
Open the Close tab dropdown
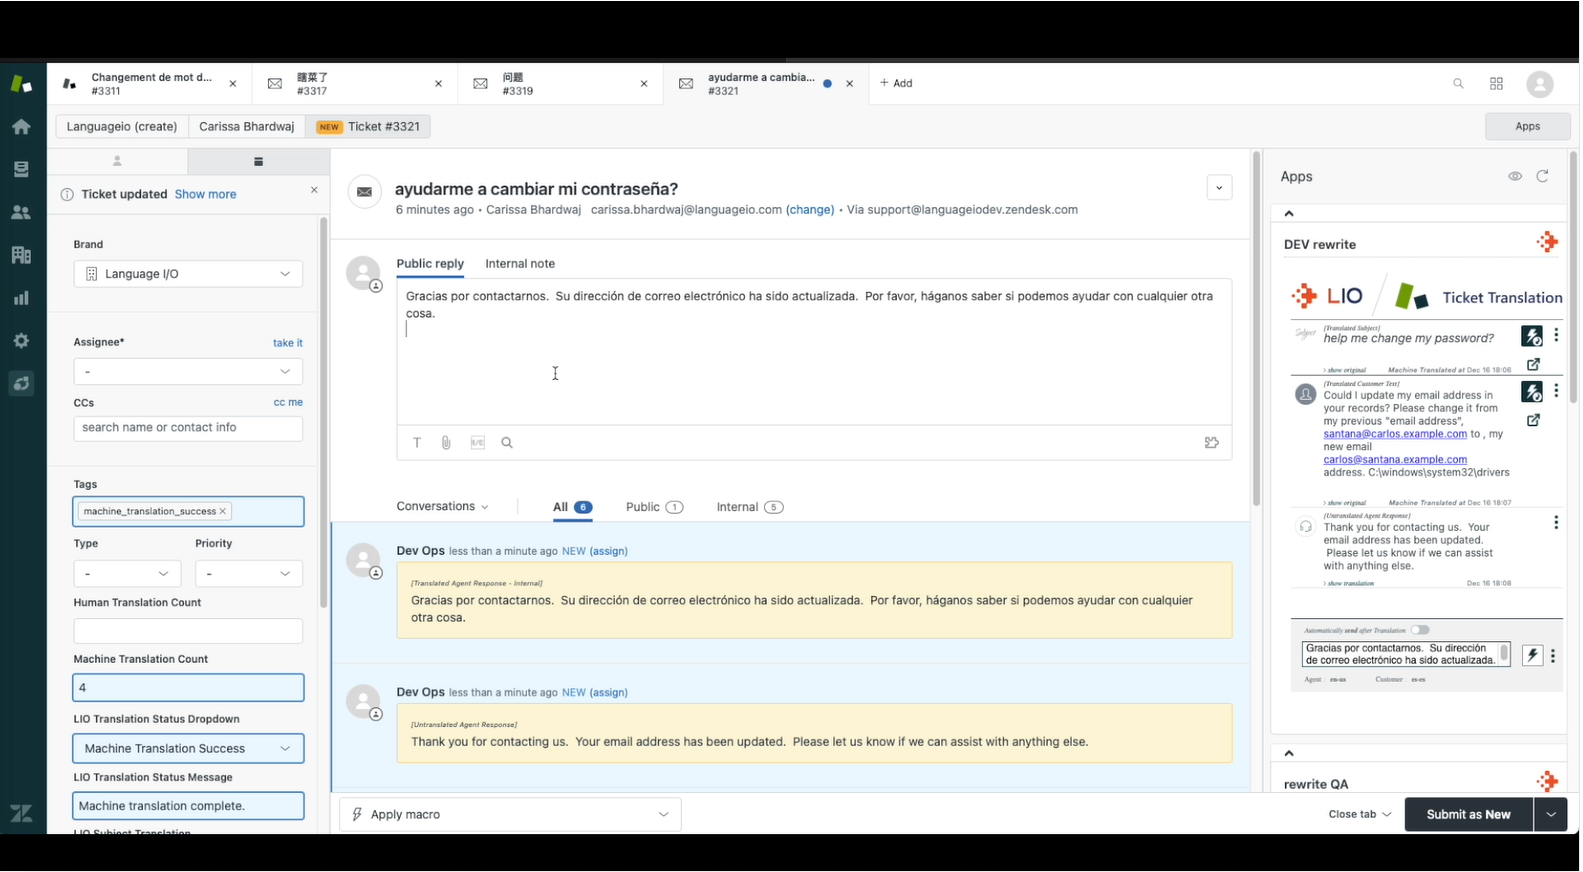pos(1359,815)
